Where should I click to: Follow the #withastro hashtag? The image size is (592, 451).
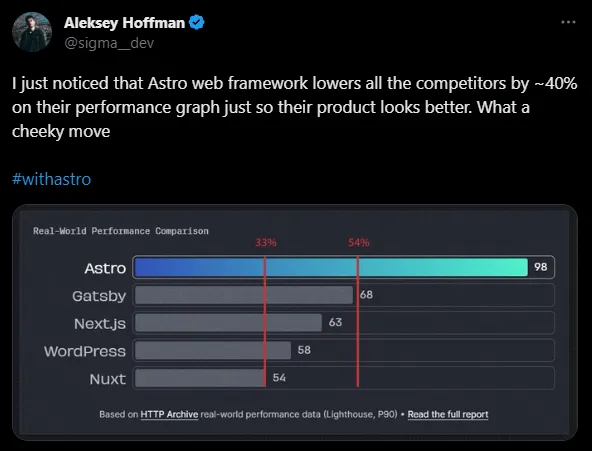point(51,179)
